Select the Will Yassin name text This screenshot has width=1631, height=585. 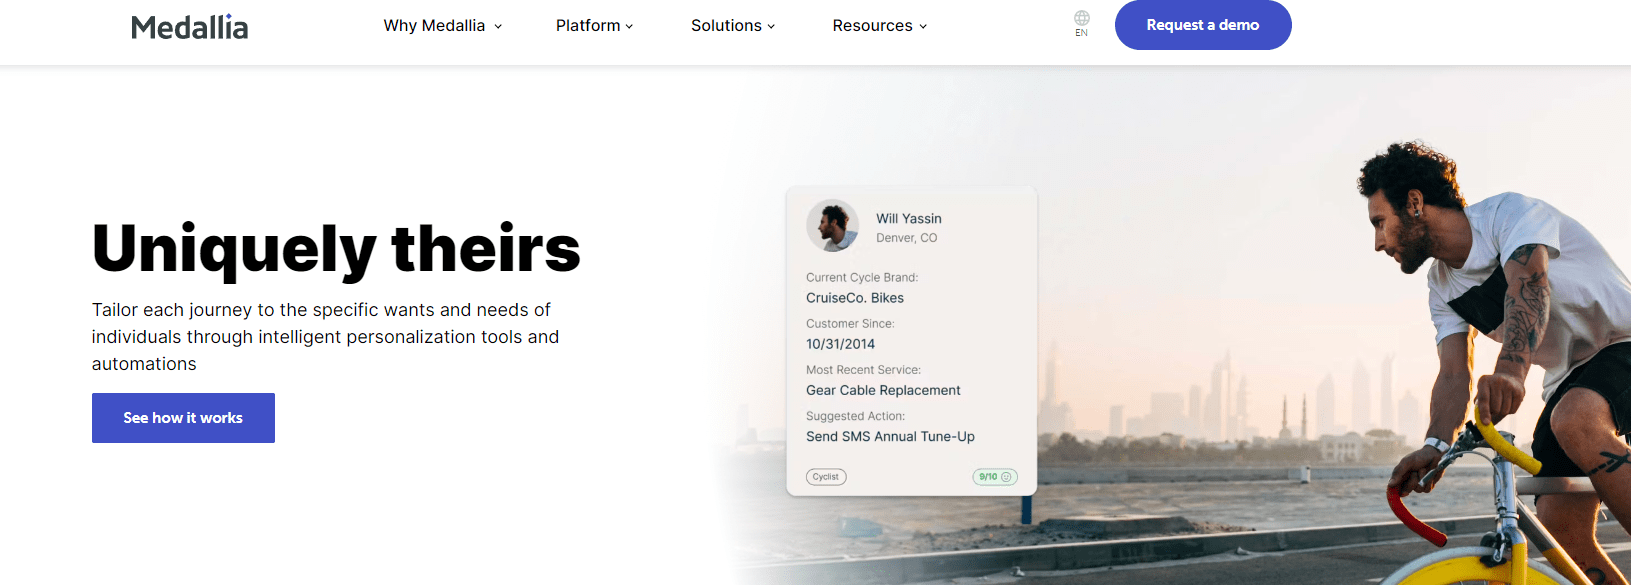[908, 219]
